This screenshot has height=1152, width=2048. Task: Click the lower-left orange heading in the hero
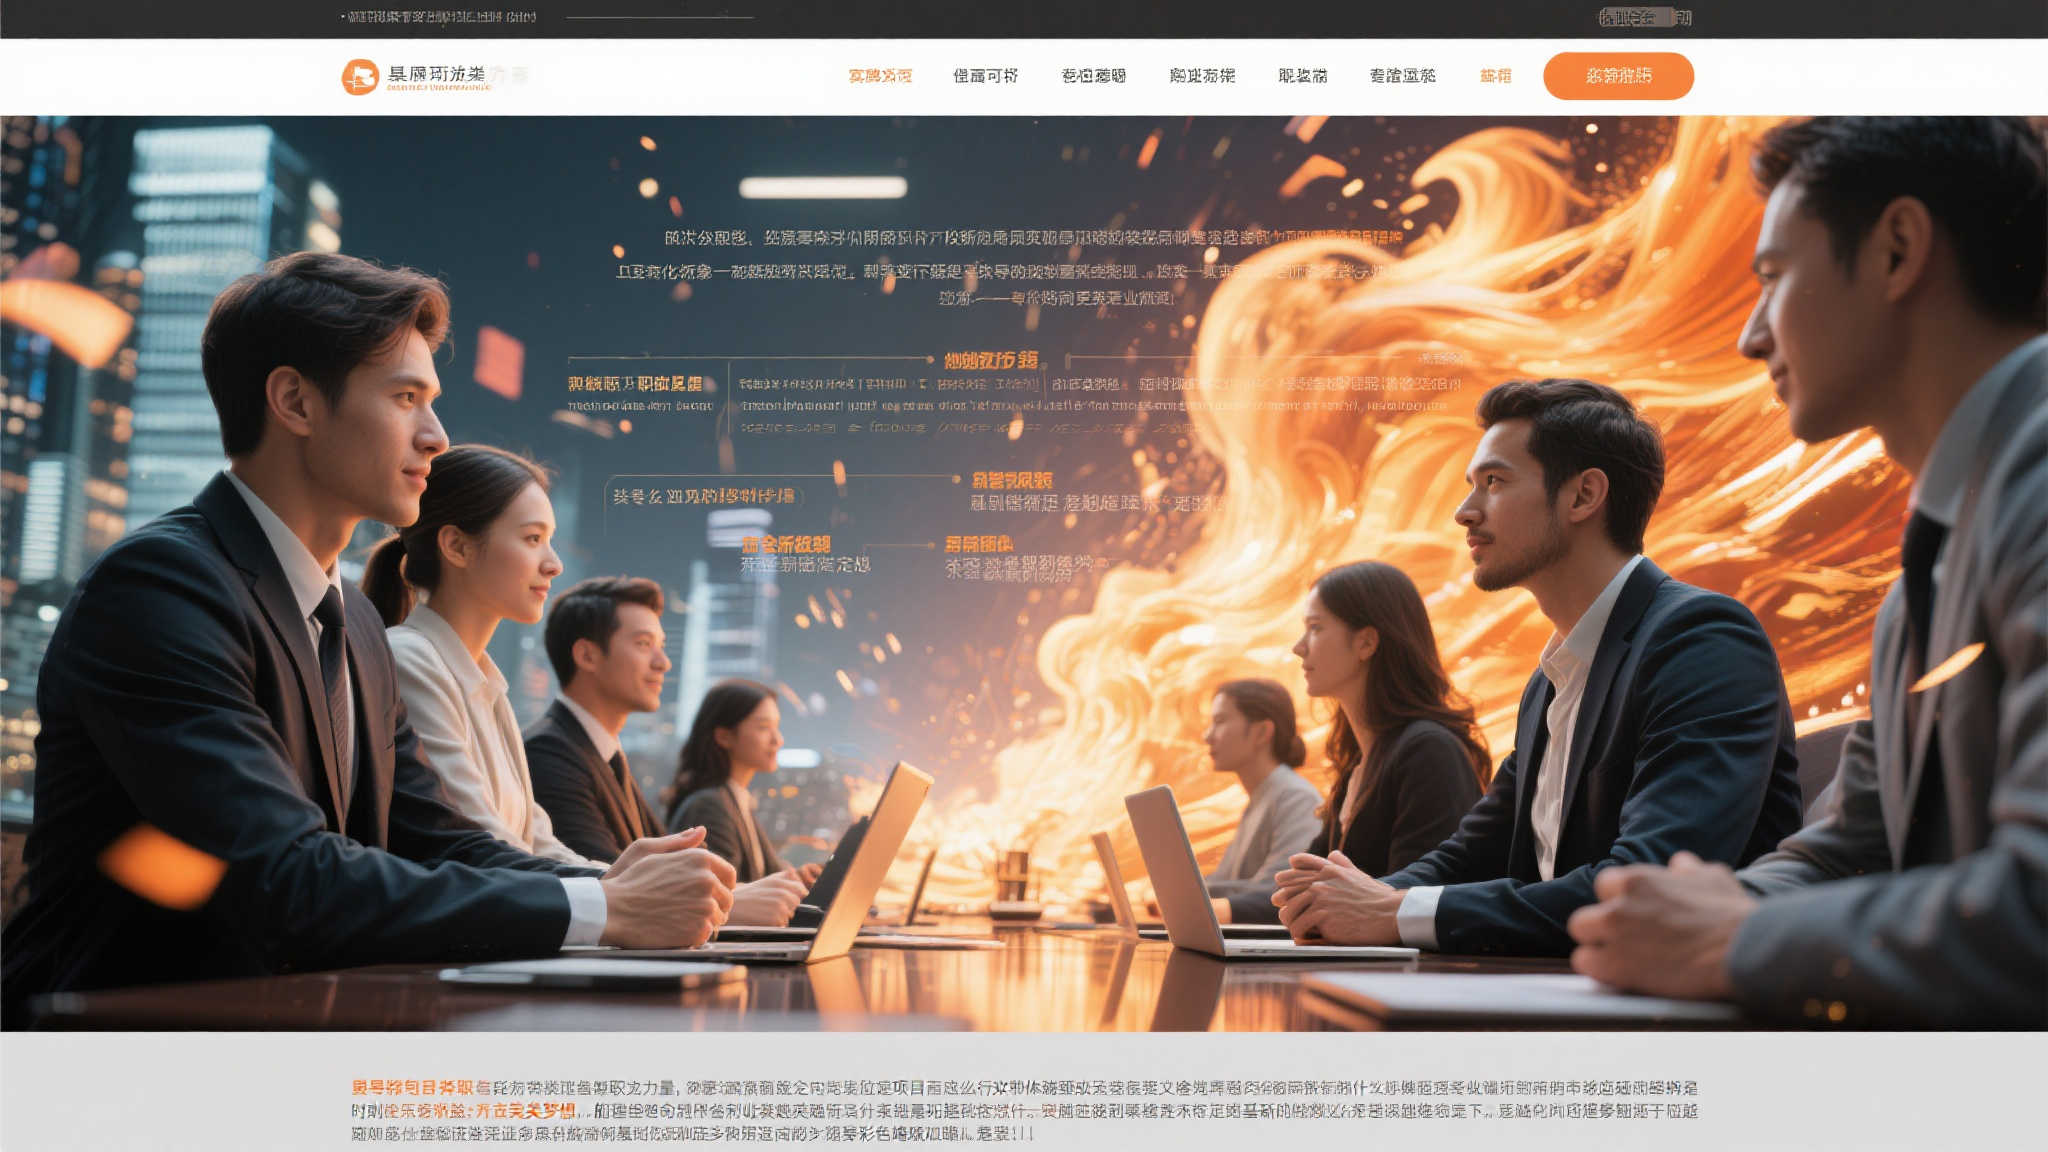786,545
